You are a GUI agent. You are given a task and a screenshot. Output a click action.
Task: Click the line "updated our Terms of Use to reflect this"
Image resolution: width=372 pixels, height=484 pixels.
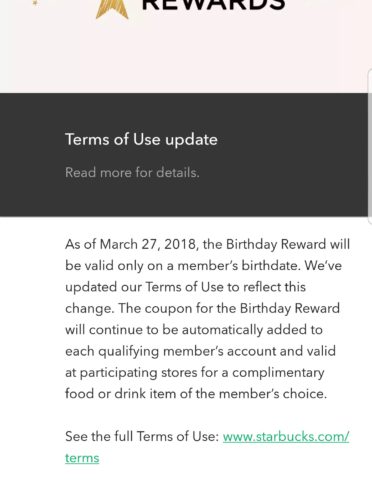[x=185, y=287]
